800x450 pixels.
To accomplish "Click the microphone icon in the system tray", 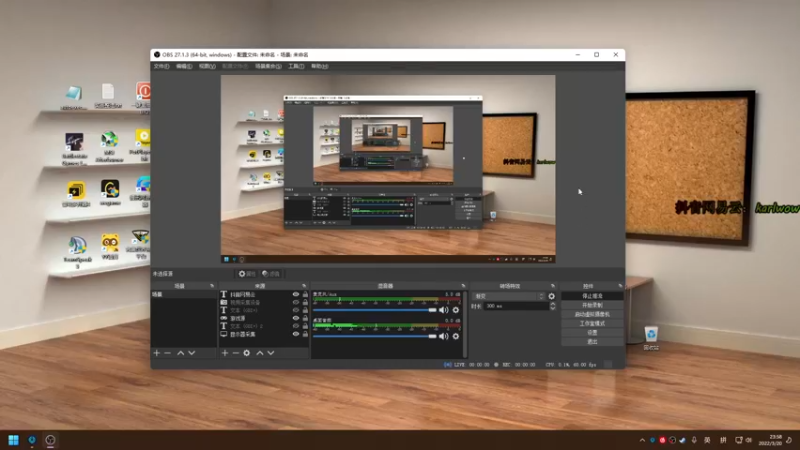I will tap(694, 440).
